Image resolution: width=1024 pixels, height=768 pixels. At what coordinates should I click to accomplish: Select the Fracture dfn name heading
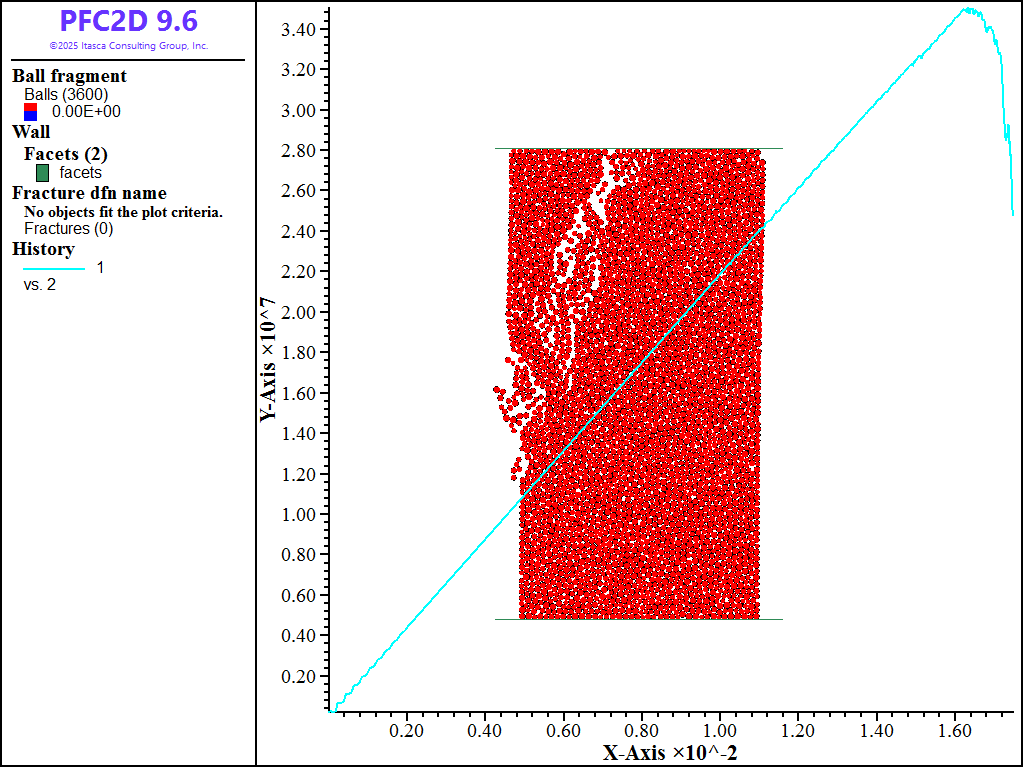point(89,193)
